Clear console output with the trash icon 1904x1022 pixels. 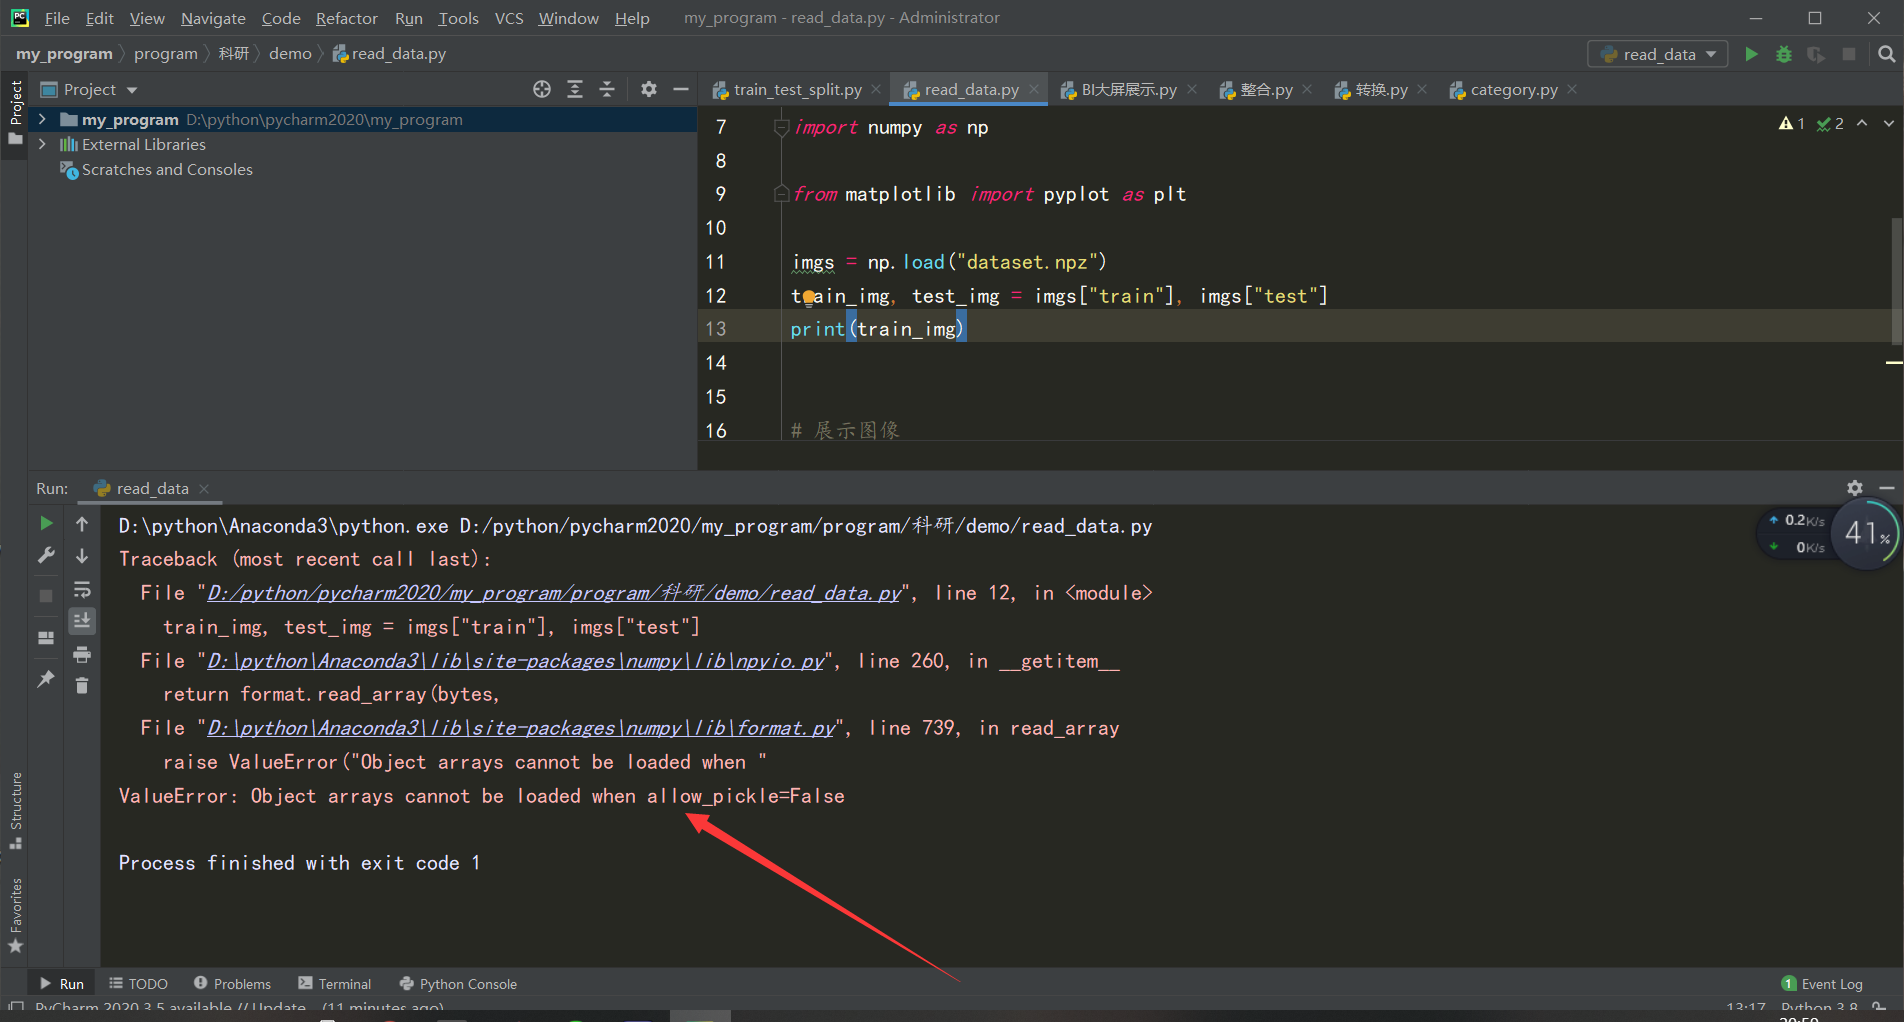pyautogui.click(x=82, y=686)
